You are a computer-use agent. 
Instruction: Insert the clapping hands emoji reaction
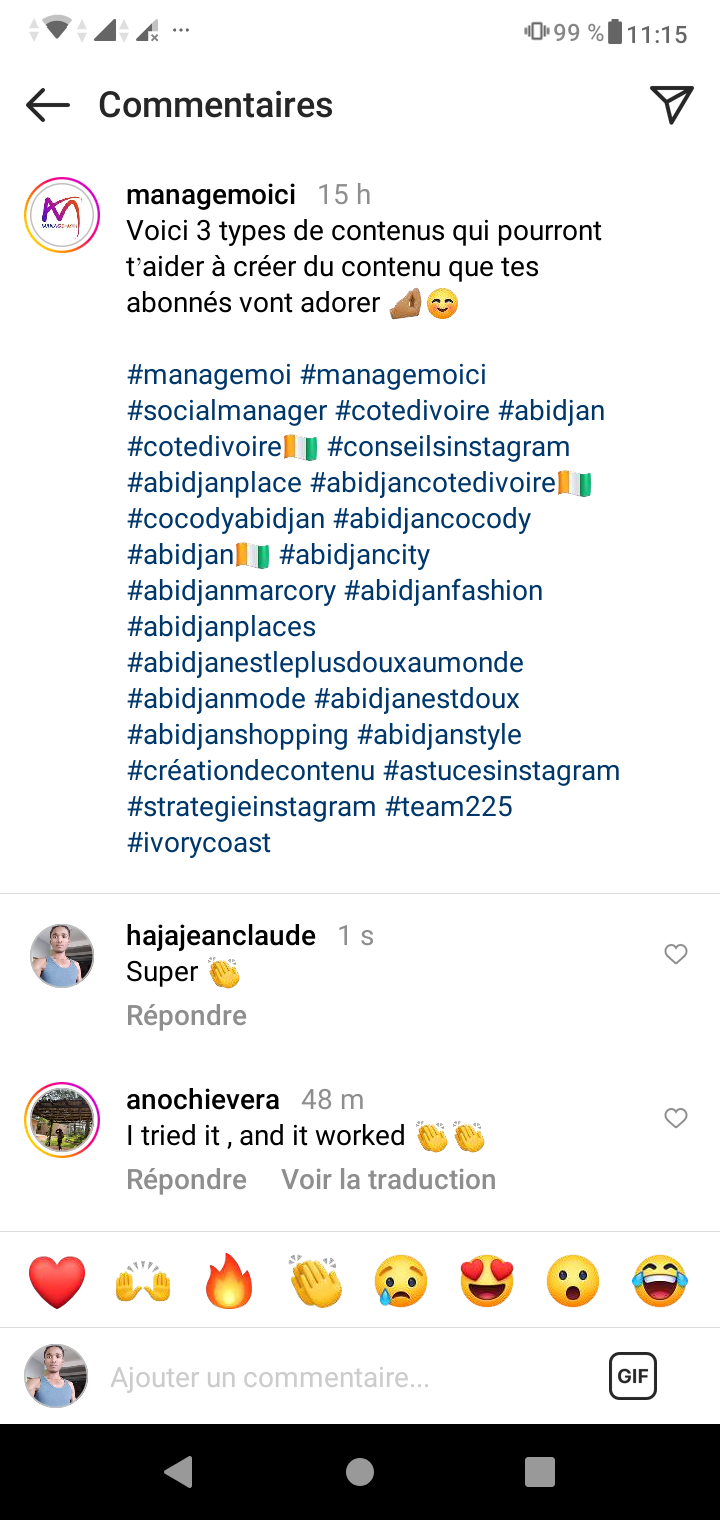click(315, 1281)
